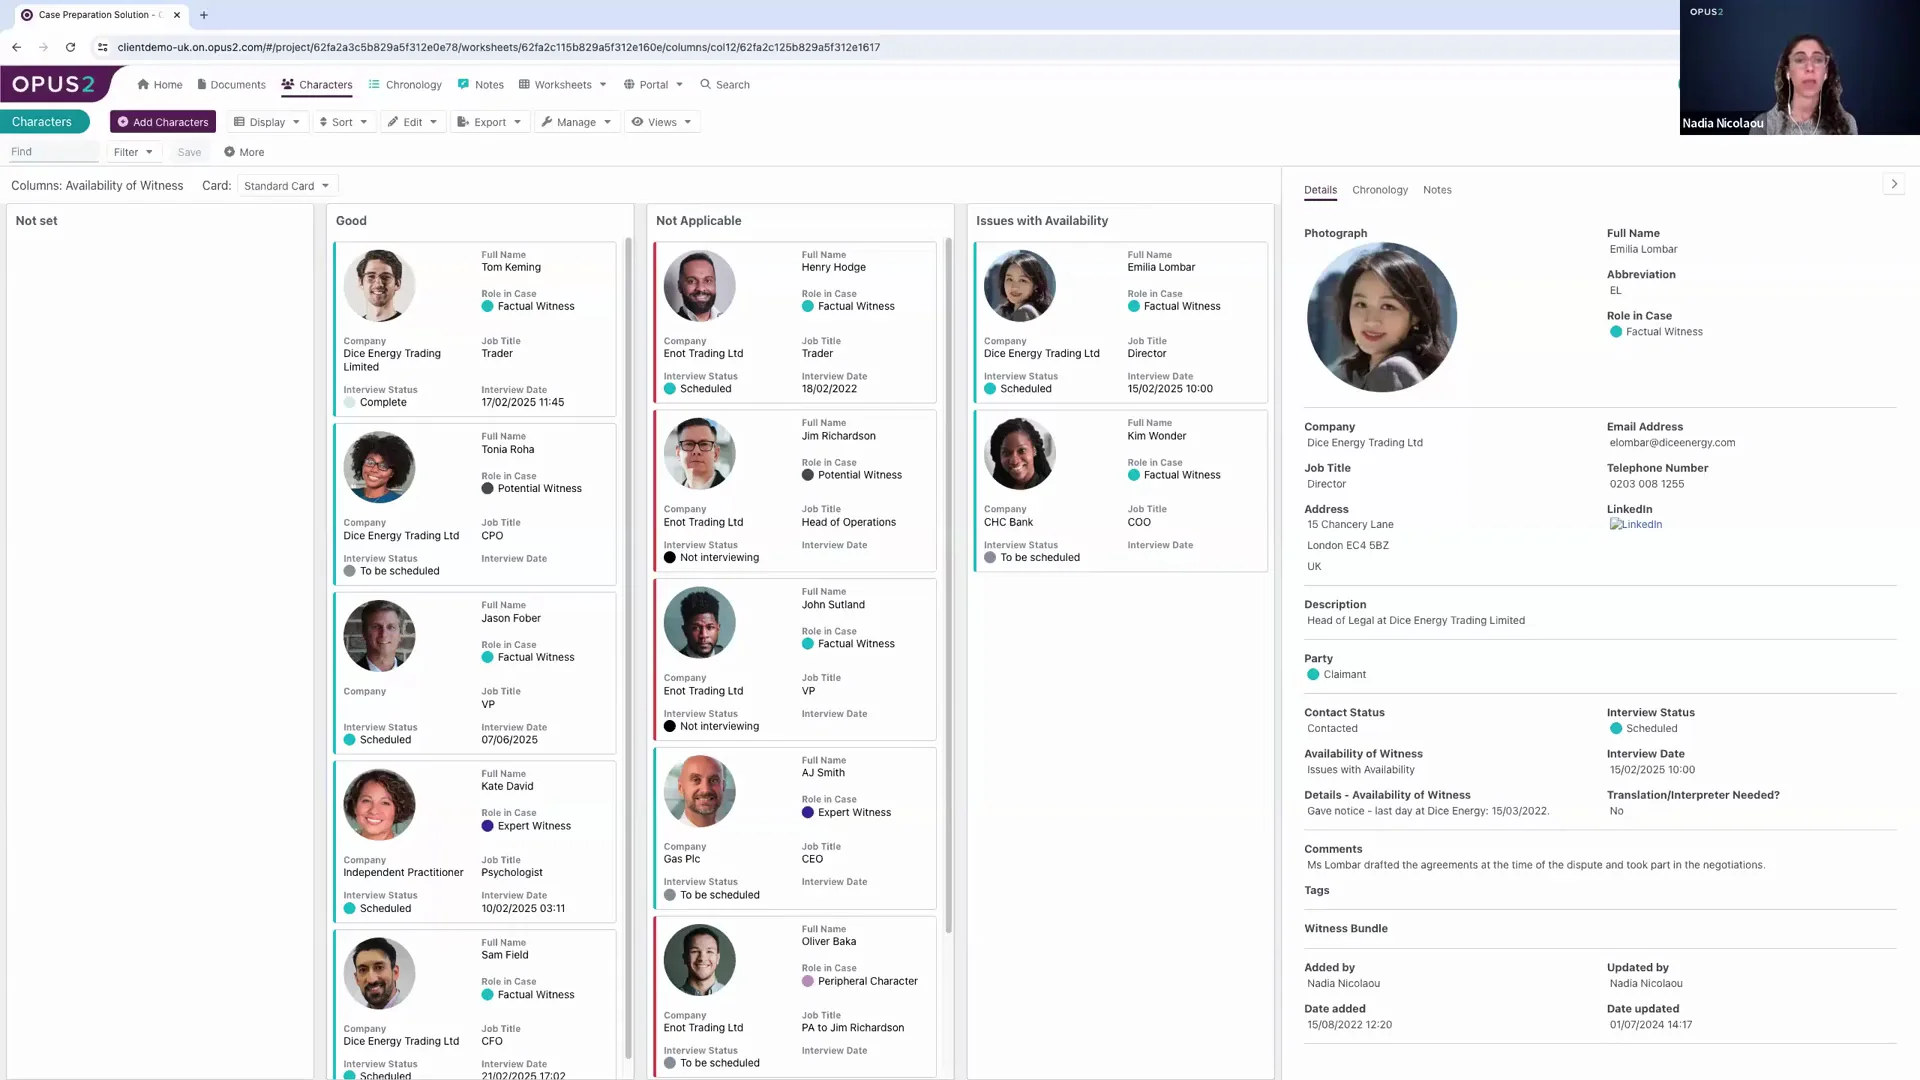Image resolution: width=1920 pixels, height=1080 pixels.
Task: Open Emilia Lombar's LinkedIn link
Action: click(x=1636, y=525)
